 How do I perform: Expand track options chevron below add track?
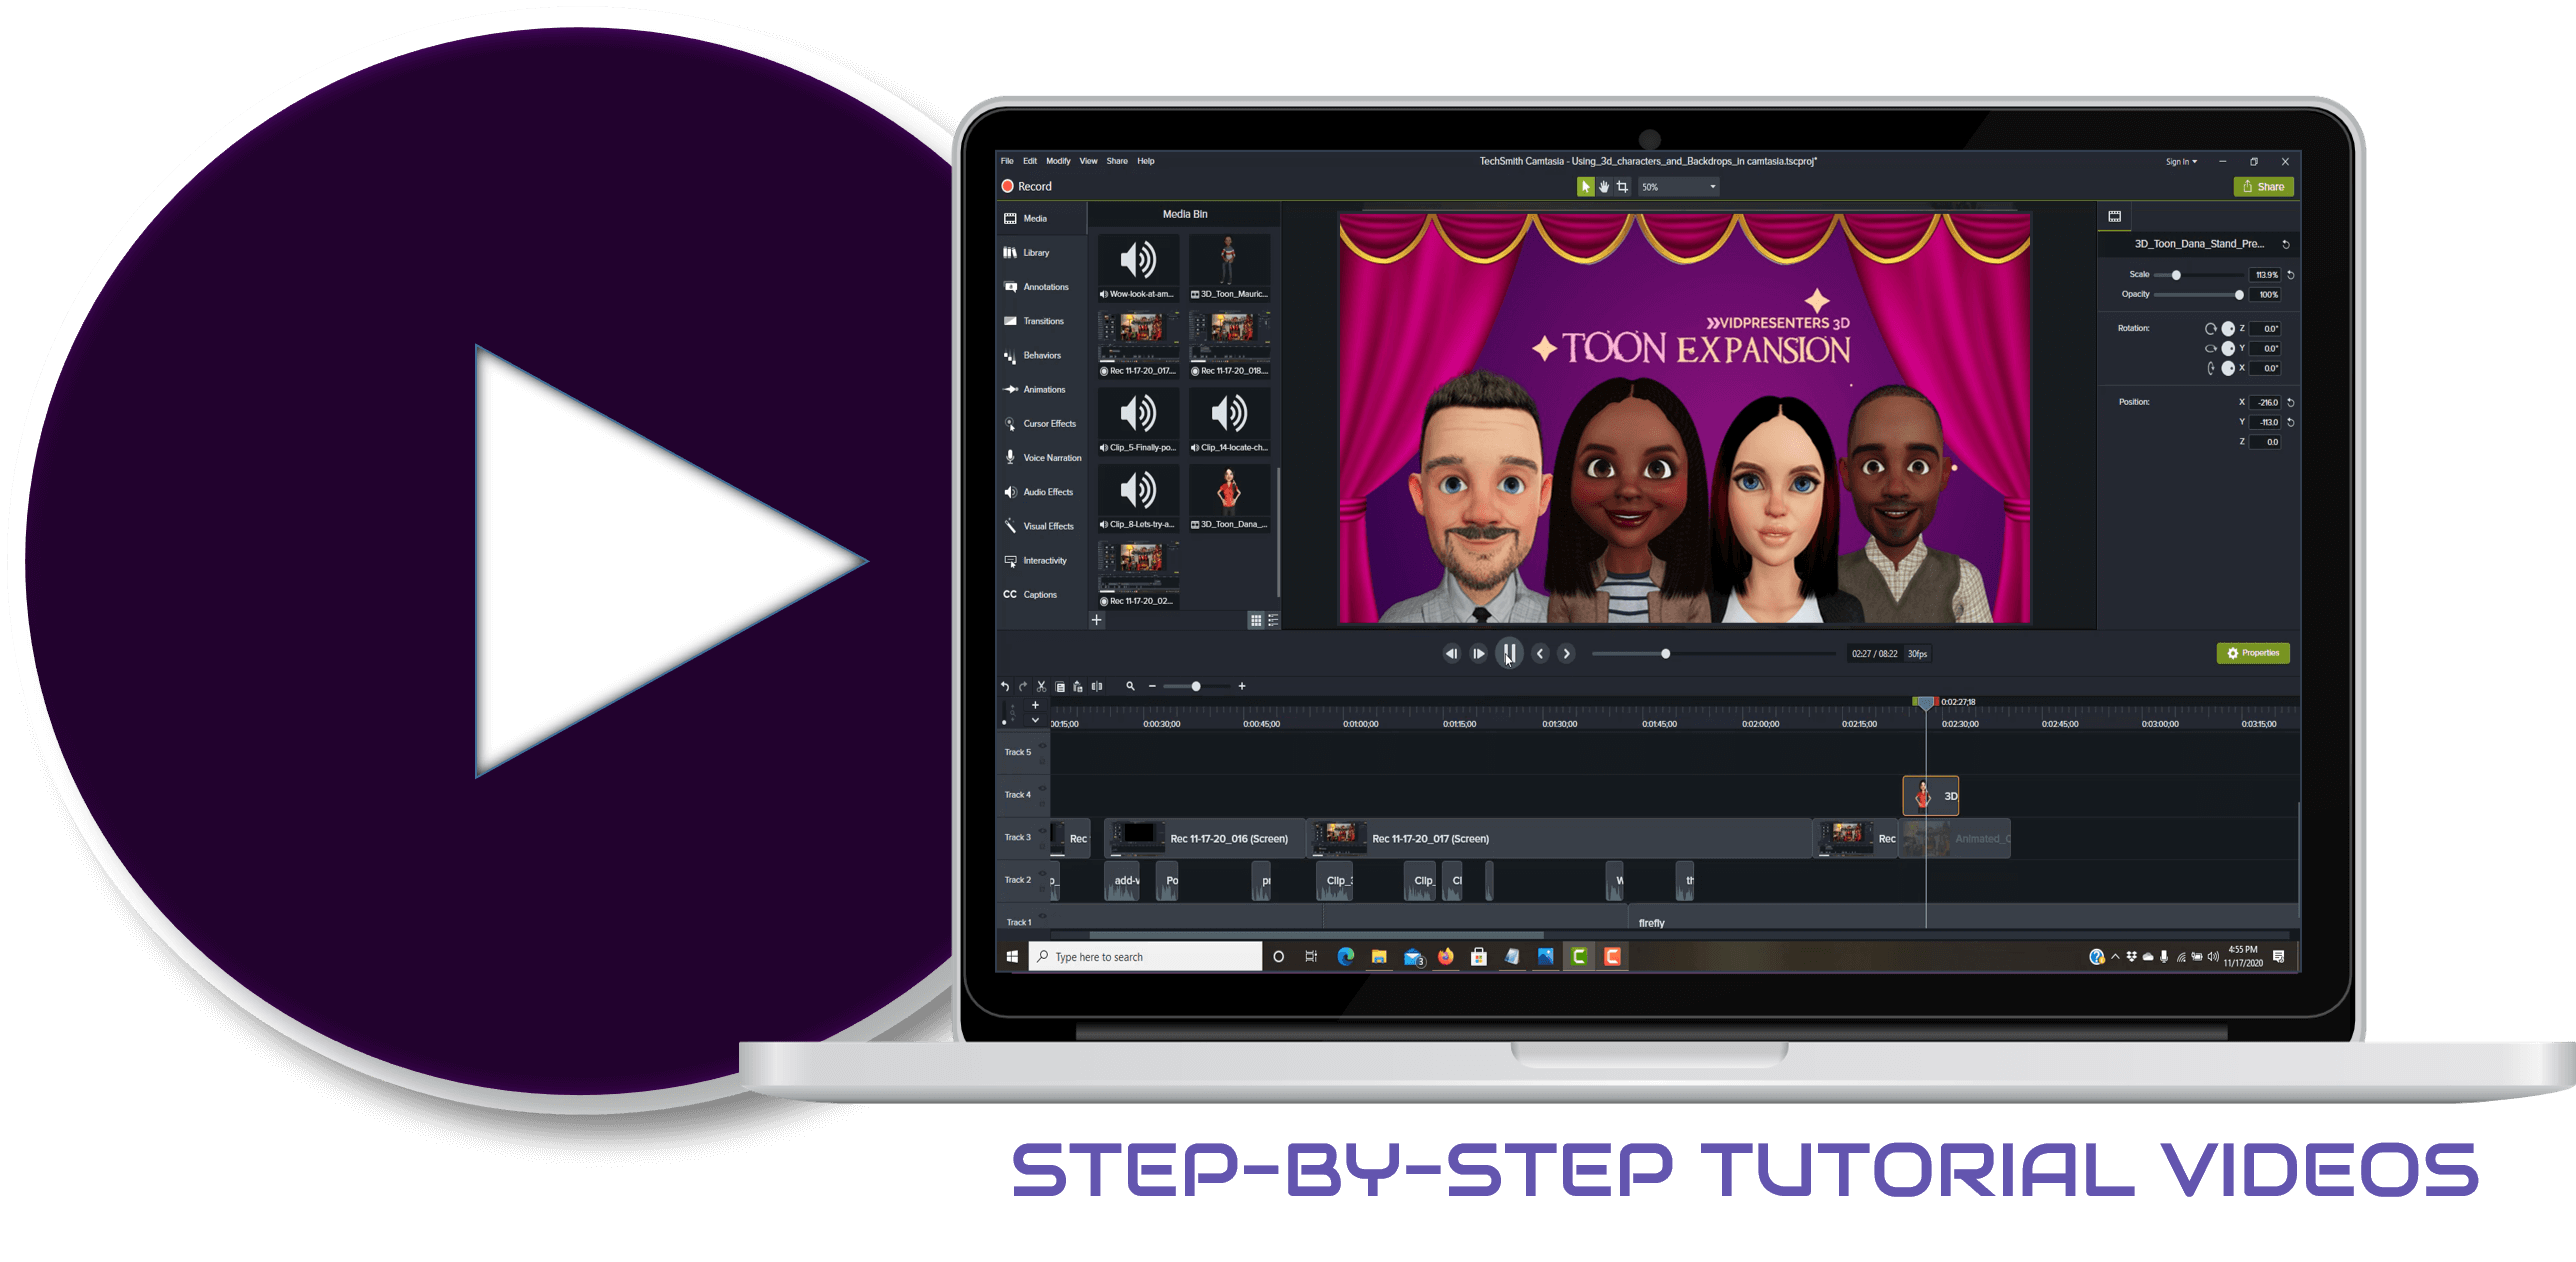pyautogui.click(x=1035, y=720)
